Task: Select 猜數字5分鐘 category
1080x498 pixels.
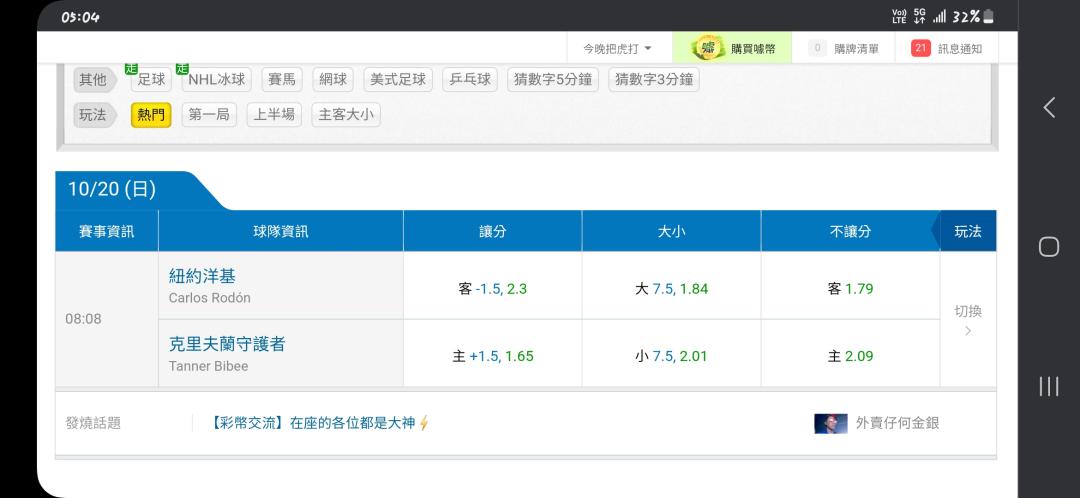Action: [x=553, y=79]
